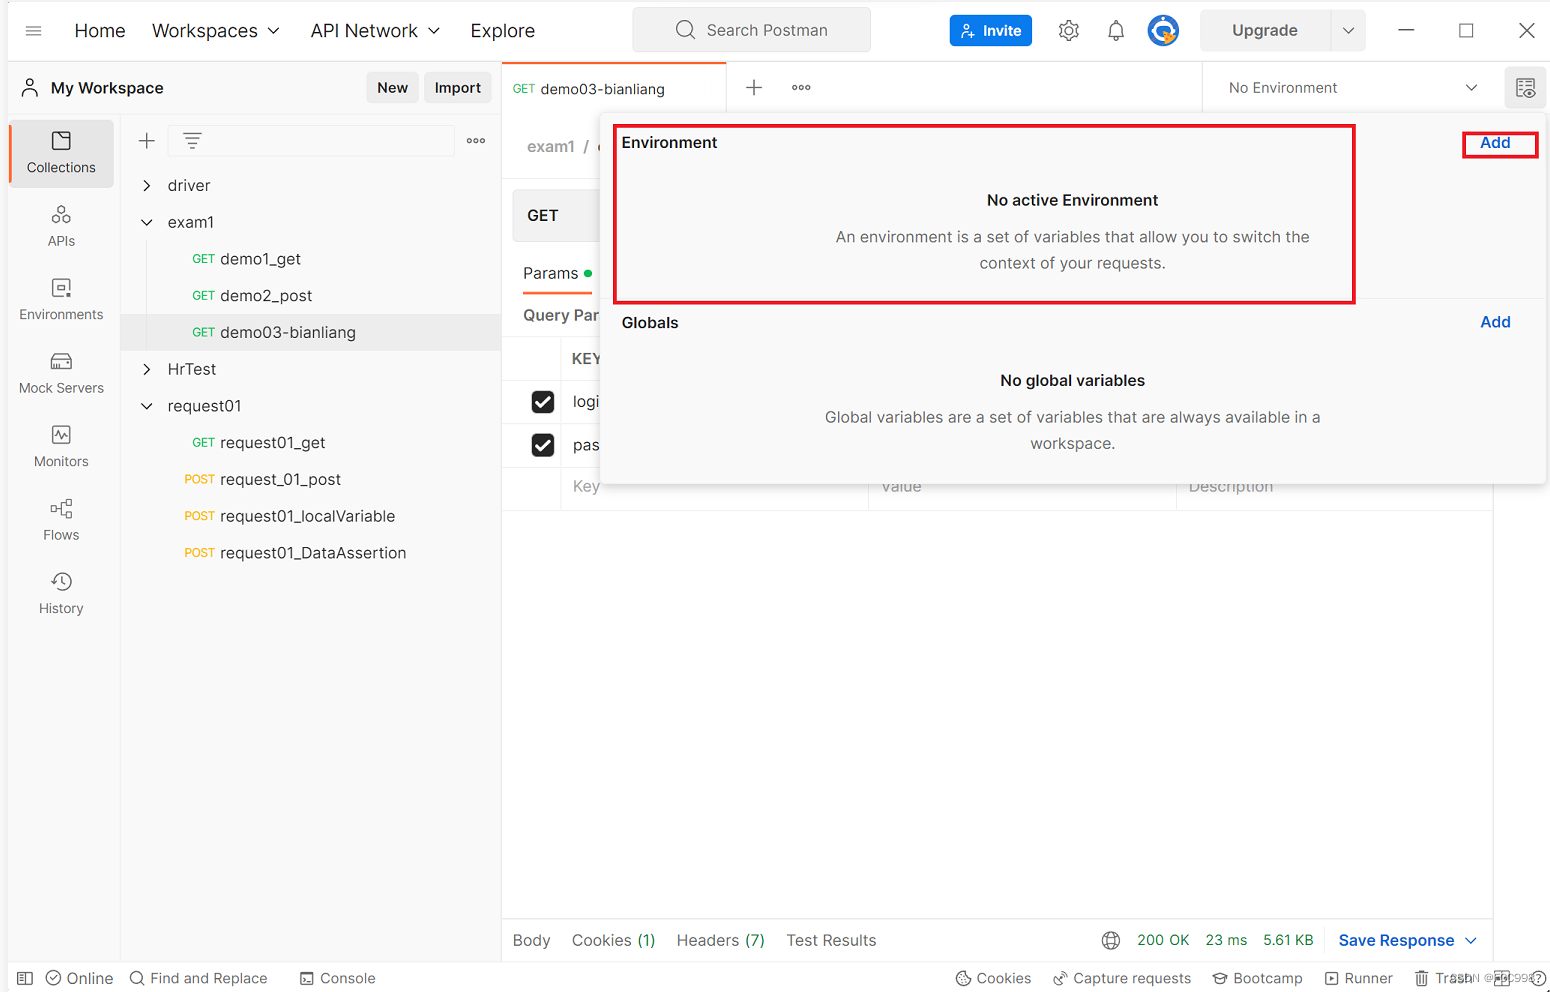Screen dimensions: 1550x992
Task: Expand the driver collection
Action: tap(147, 186)
